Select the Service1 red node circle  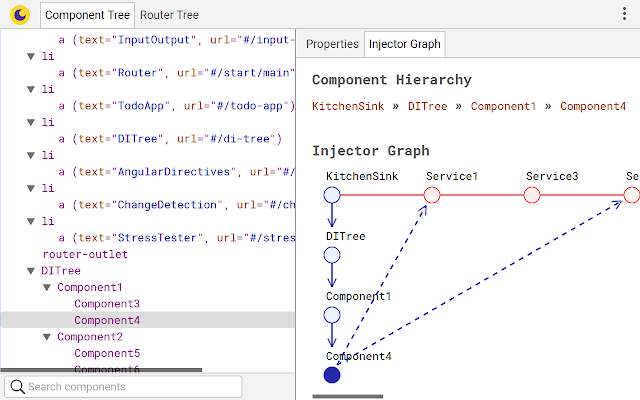click(x=432, y=195)
